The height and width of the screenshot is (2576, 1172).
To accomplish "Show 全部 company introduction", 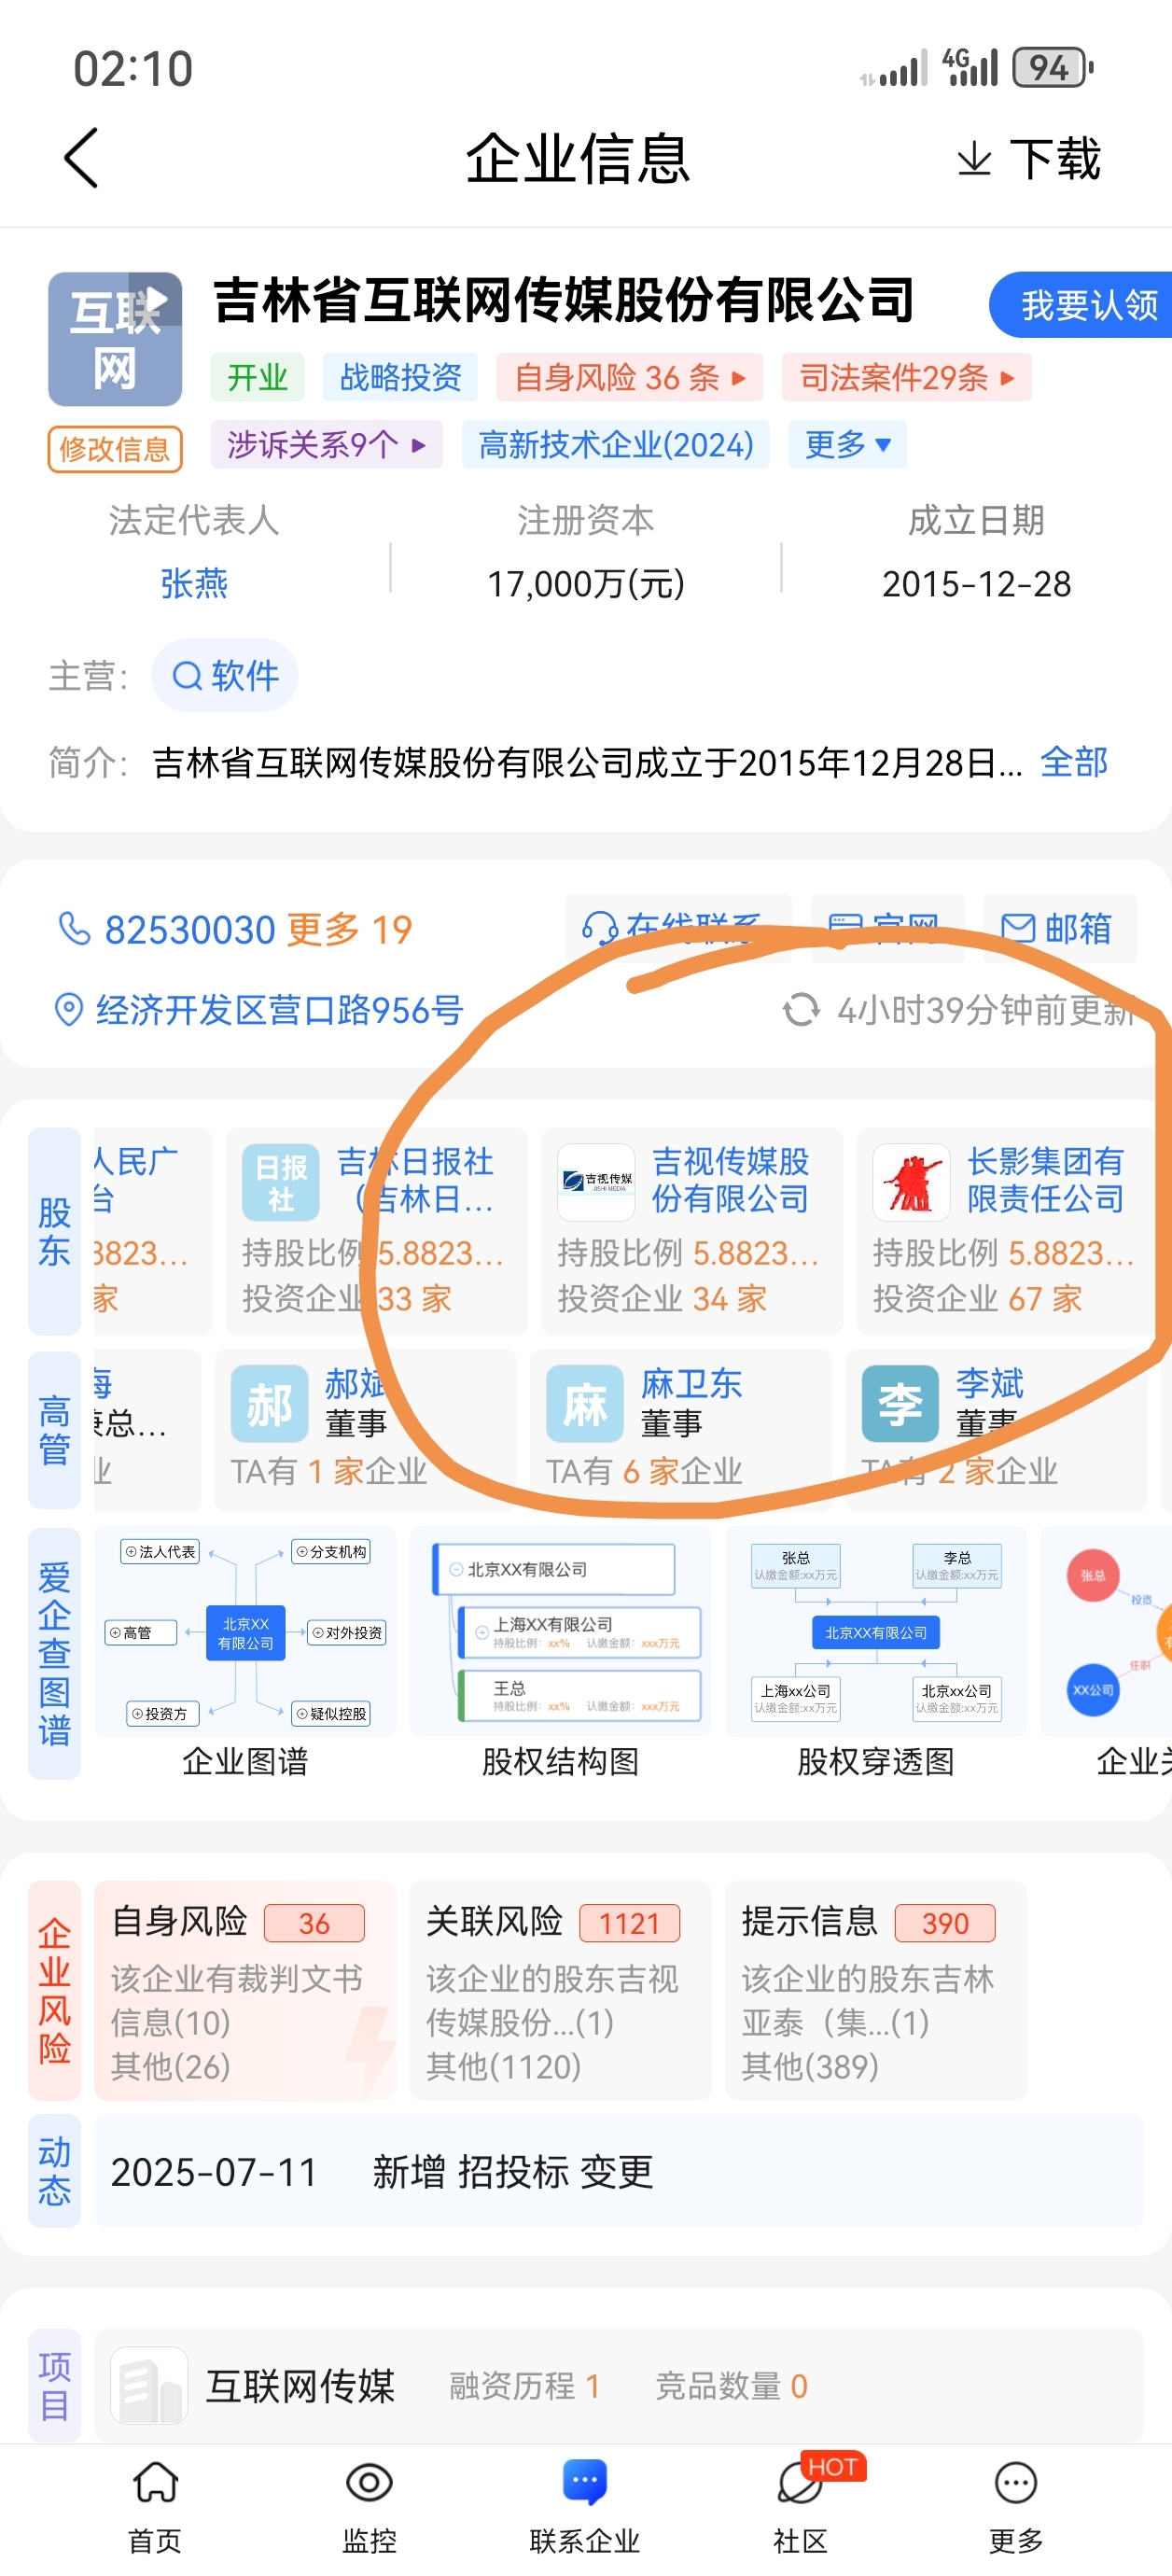I will (x=1074, y=763).
